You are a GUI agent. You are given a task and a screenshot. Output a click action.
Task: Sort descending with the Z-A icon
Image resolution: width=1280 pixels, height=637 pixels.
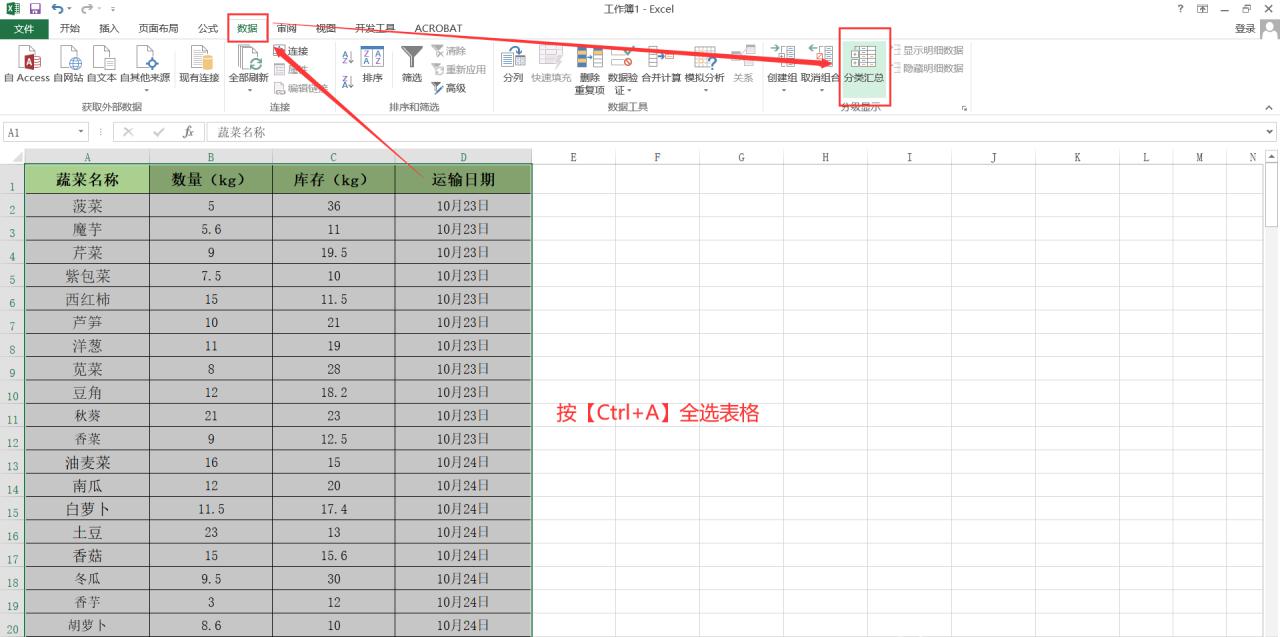347,82
